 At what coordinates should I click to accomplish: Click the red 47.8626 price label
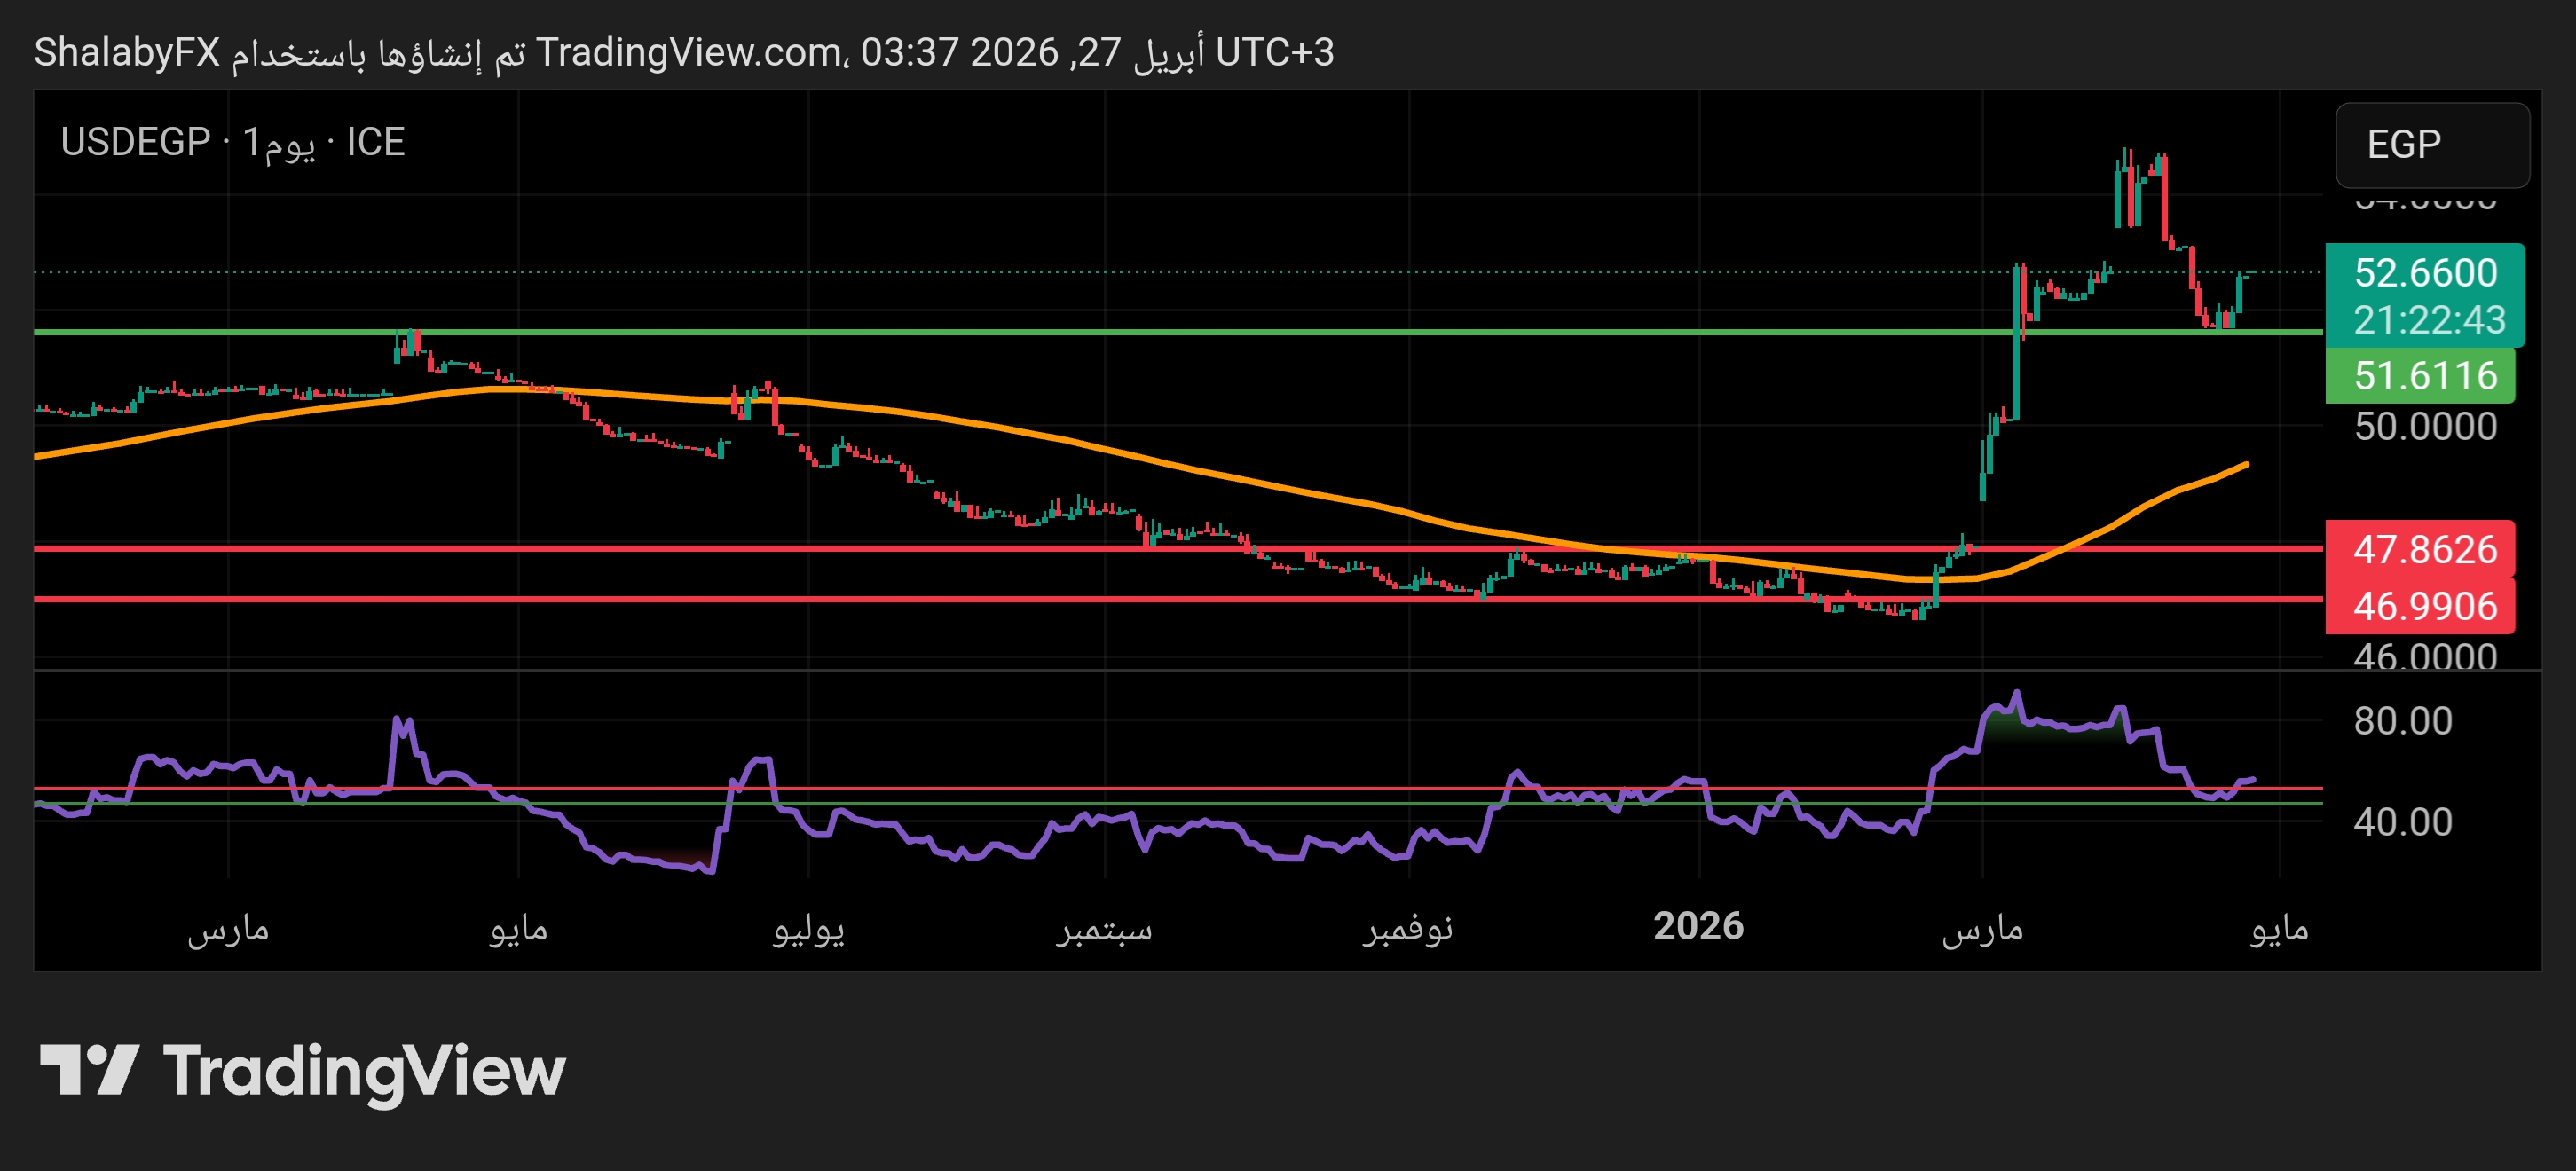[x=2424, y=549]
